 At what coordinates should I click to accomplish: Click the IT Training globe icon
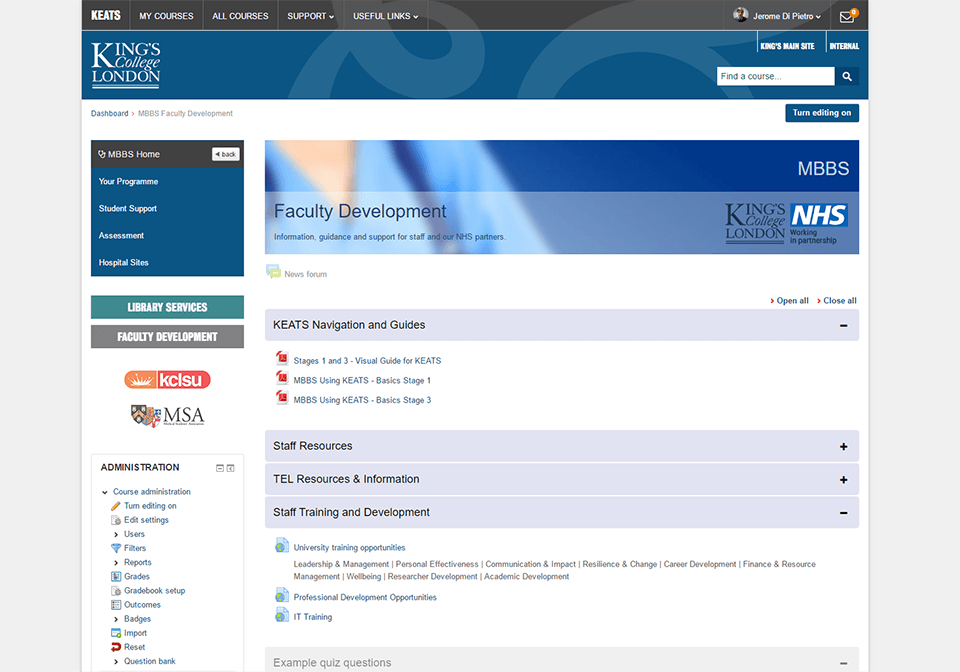(282, 615)
